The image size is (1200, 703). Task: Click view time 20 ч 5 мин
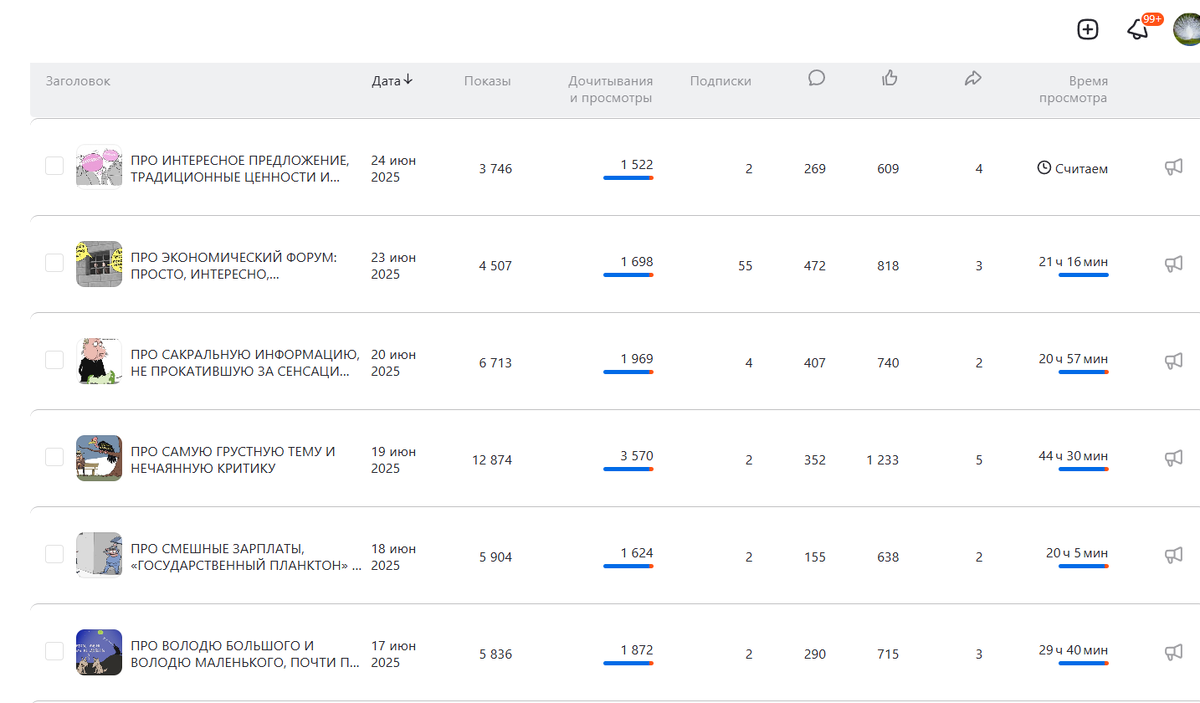(x=1077, y=553)
